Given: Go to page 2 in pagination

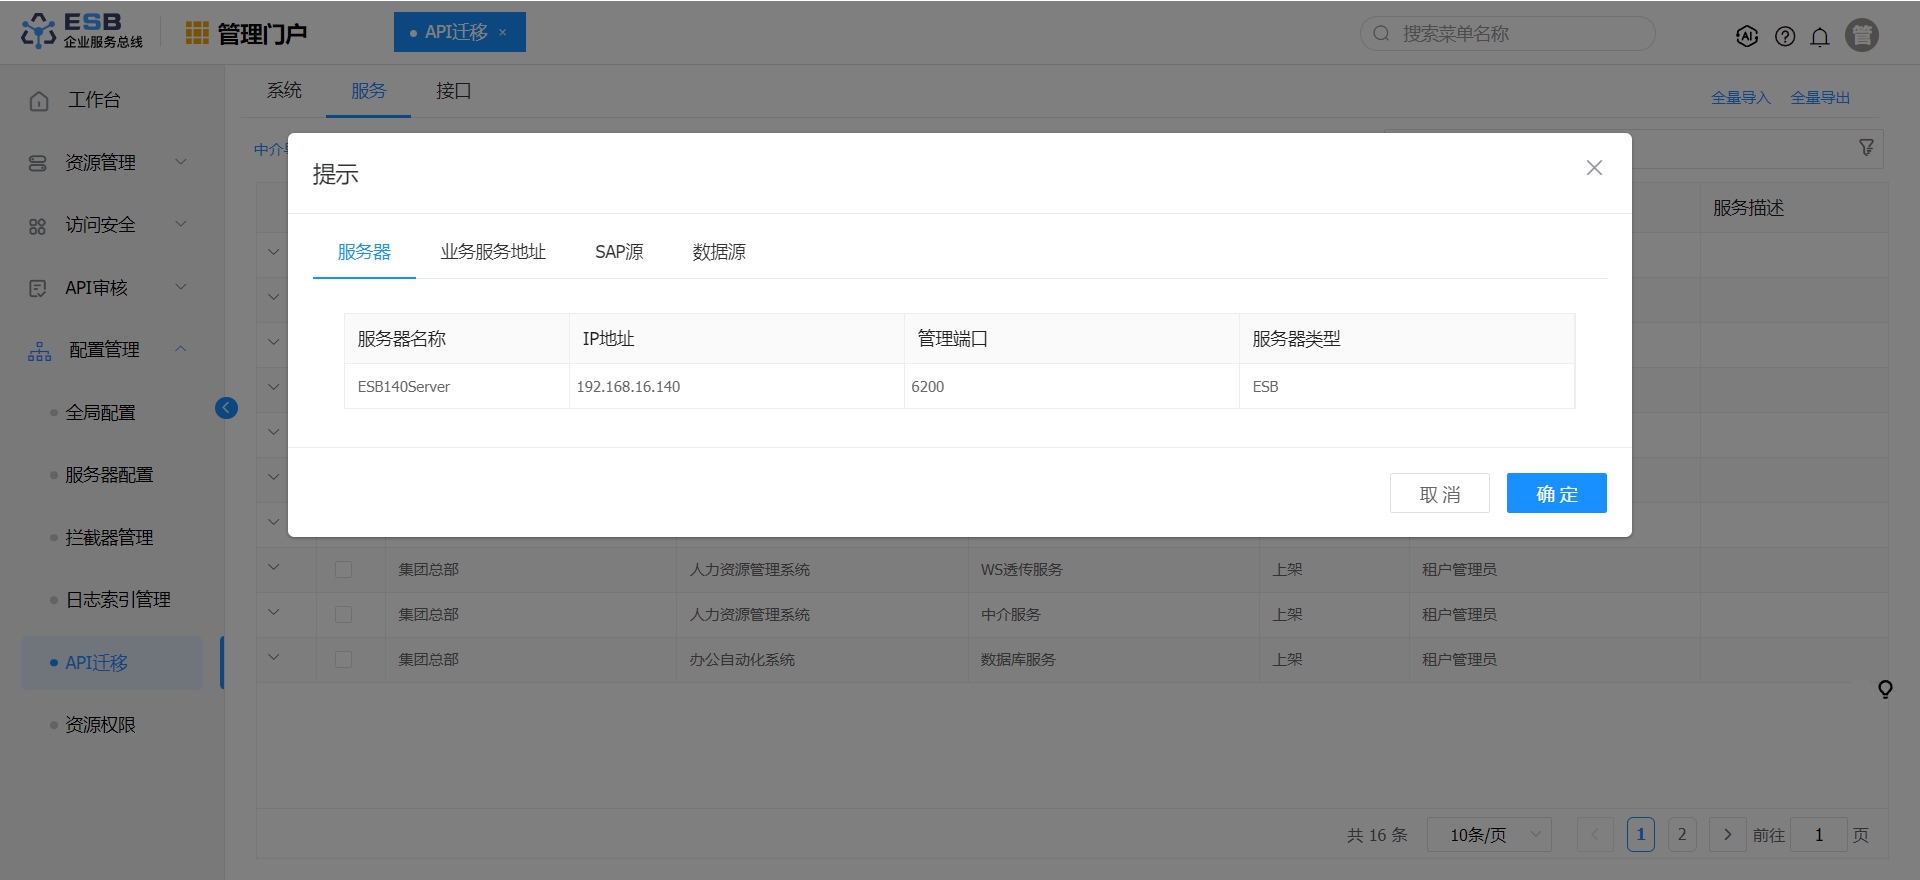Looking at the screenshot, I should 1682,834.
